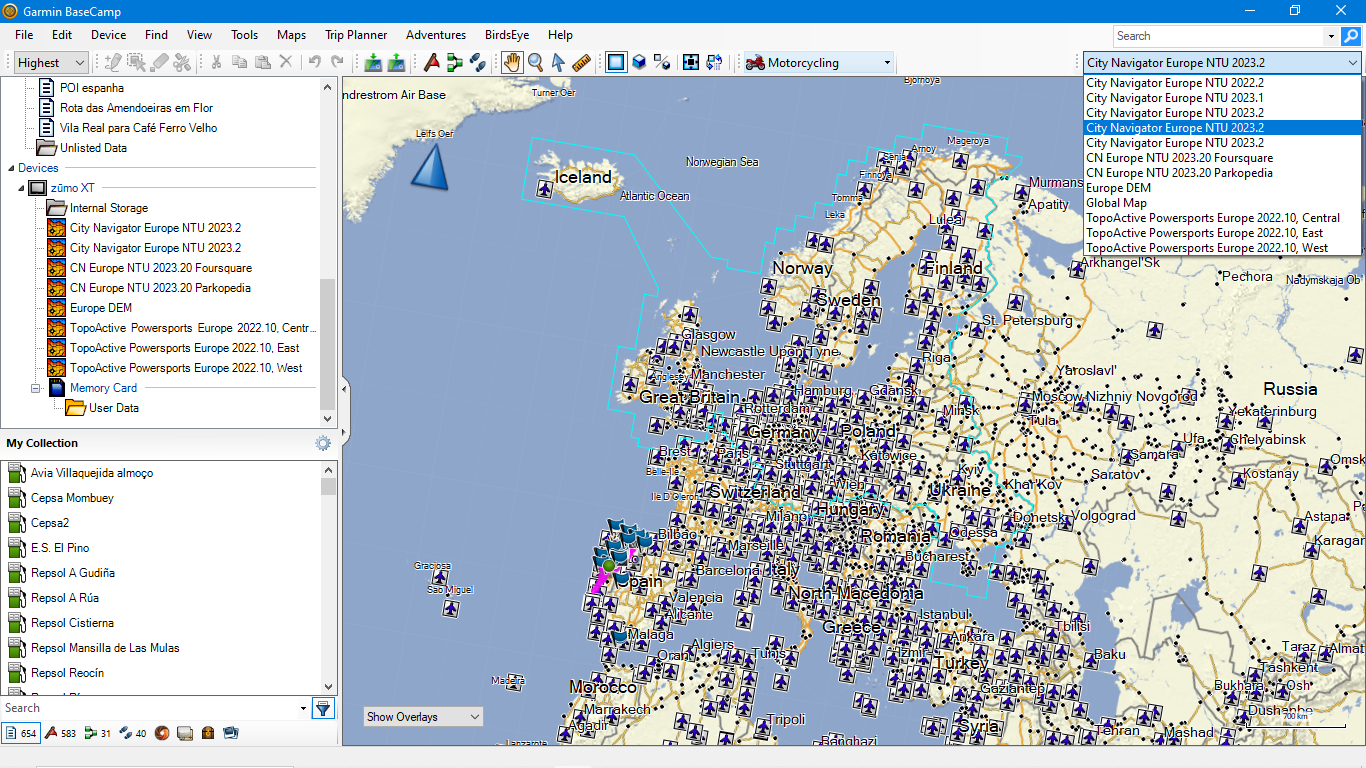Select the New Route tool
This screenshot has width=1366, height=768.
pos(455,62)
